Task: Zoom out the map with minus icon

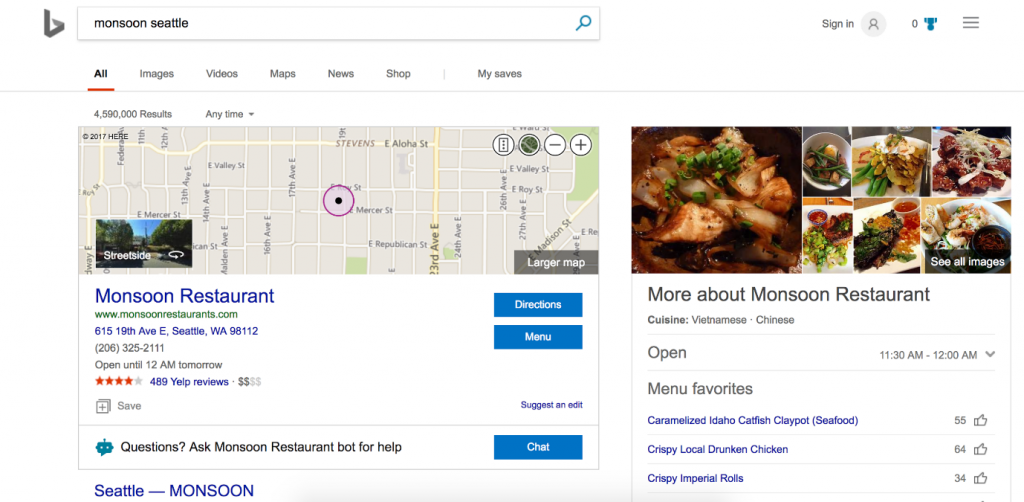Action: click(x=555, y=144)
